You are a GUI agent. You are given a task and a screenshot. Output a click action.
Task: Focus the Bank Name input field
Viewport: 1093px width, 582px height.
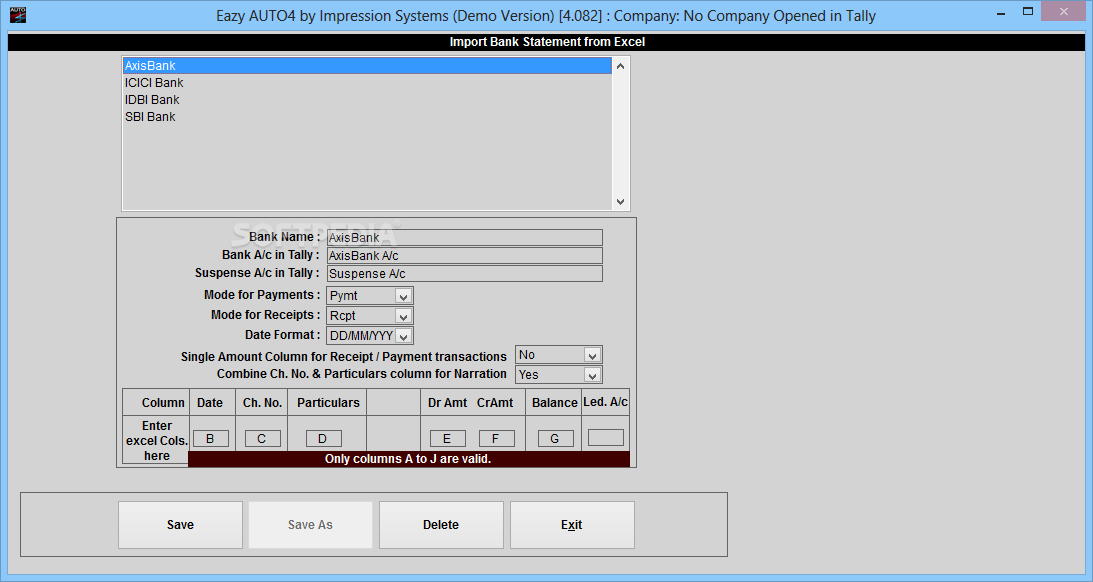pos(464,238)
